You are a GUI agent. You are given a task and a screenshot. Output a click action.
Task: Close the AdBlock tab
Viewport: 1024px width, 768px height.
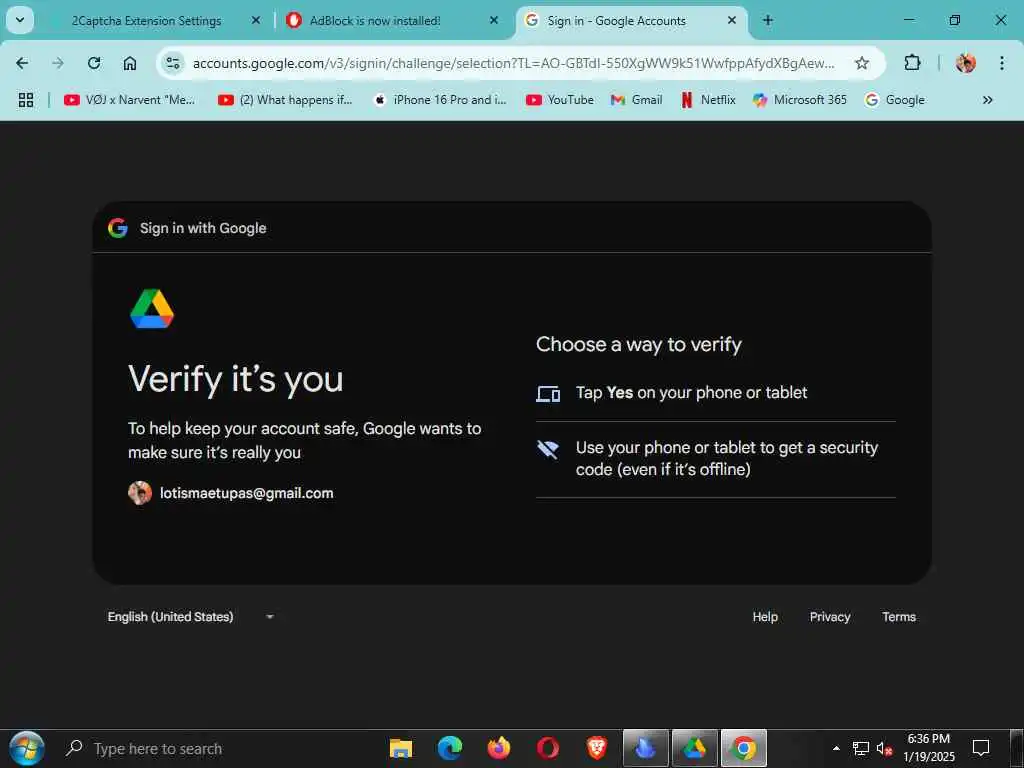coord(494,20)
